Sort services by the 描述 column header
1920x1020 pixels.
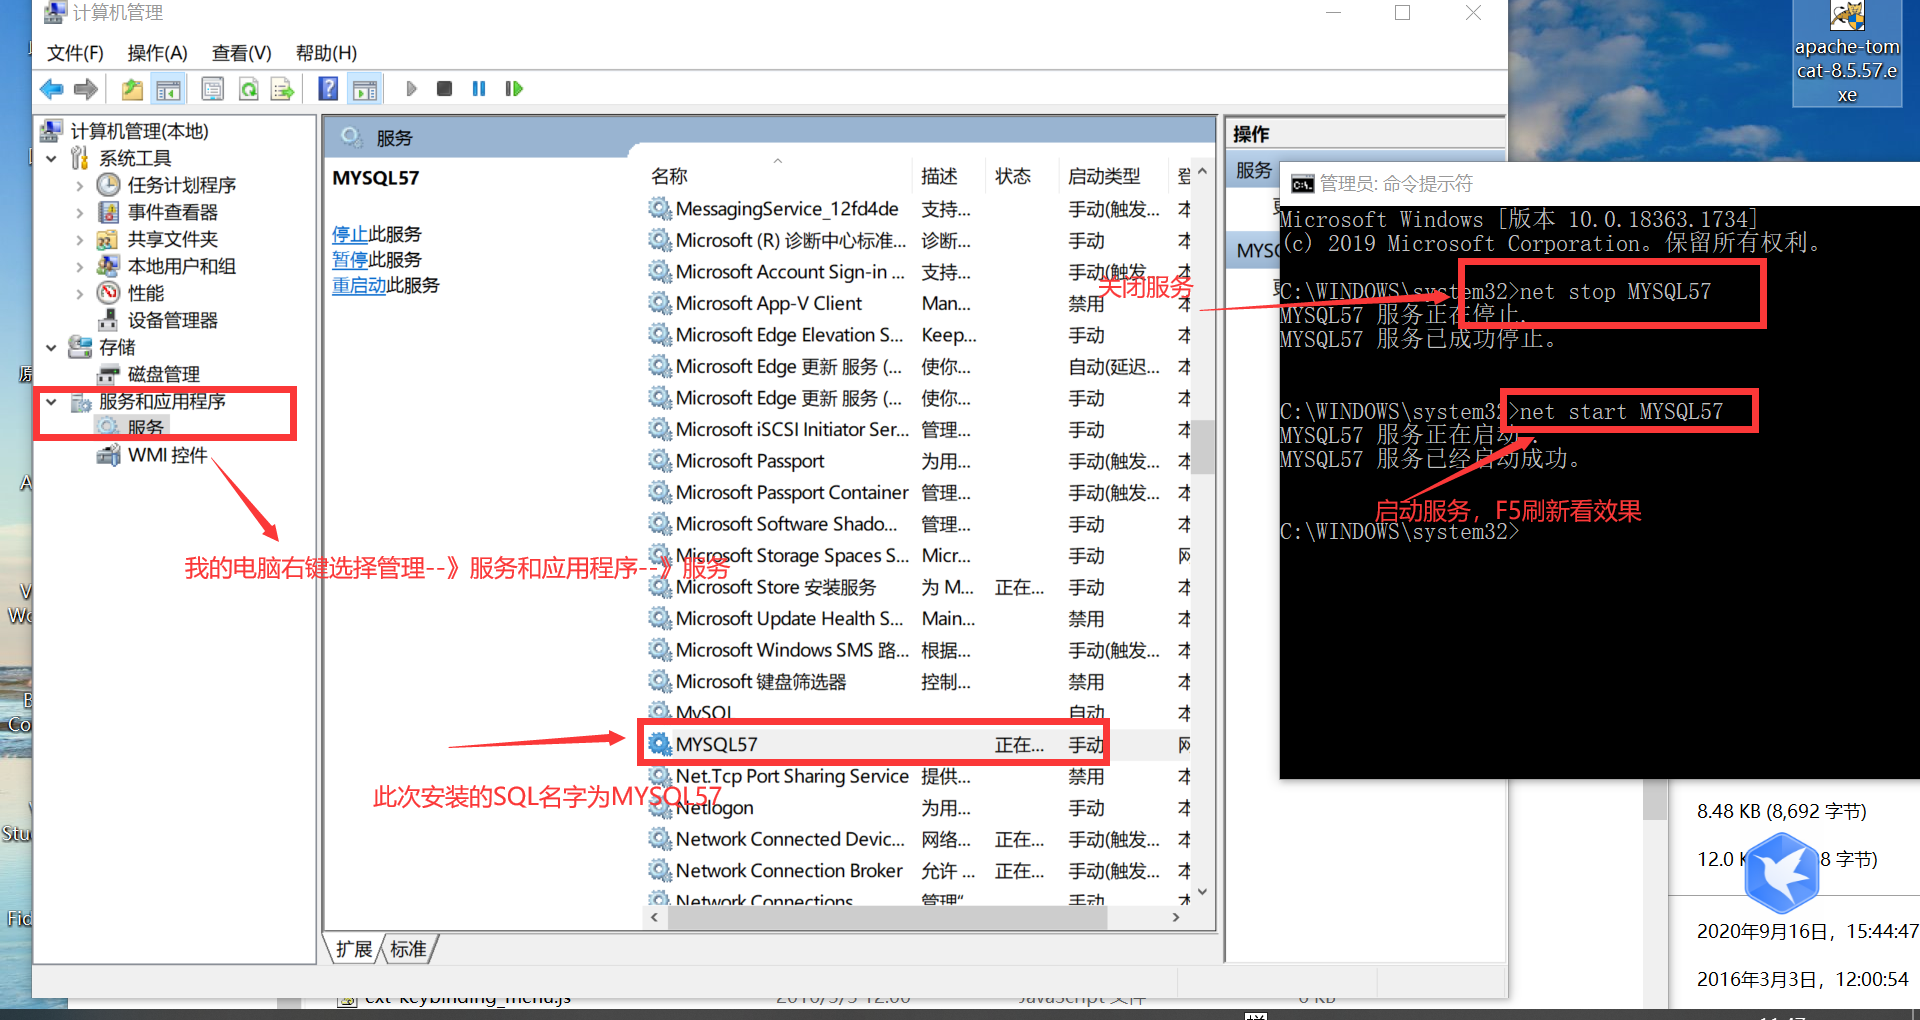[949, 176]
